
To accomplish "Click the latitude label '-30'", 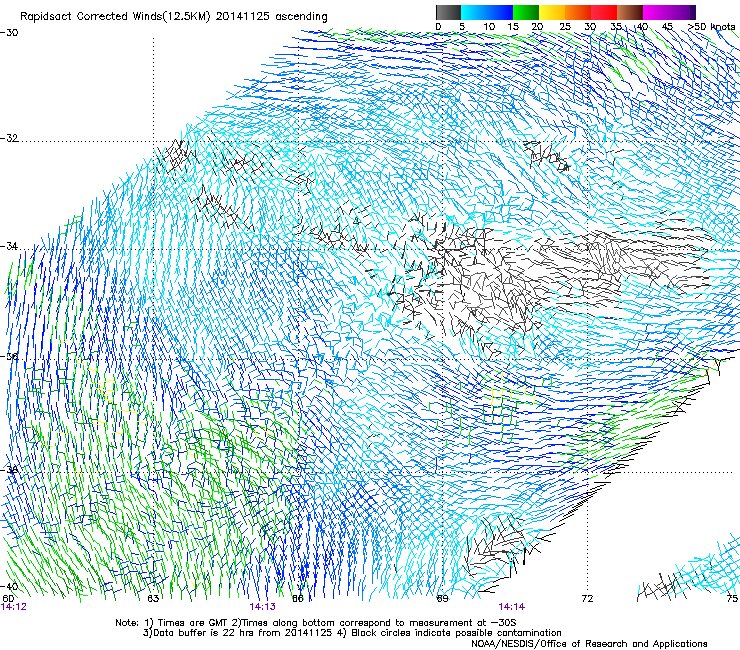I will click(x=9, y=33).
